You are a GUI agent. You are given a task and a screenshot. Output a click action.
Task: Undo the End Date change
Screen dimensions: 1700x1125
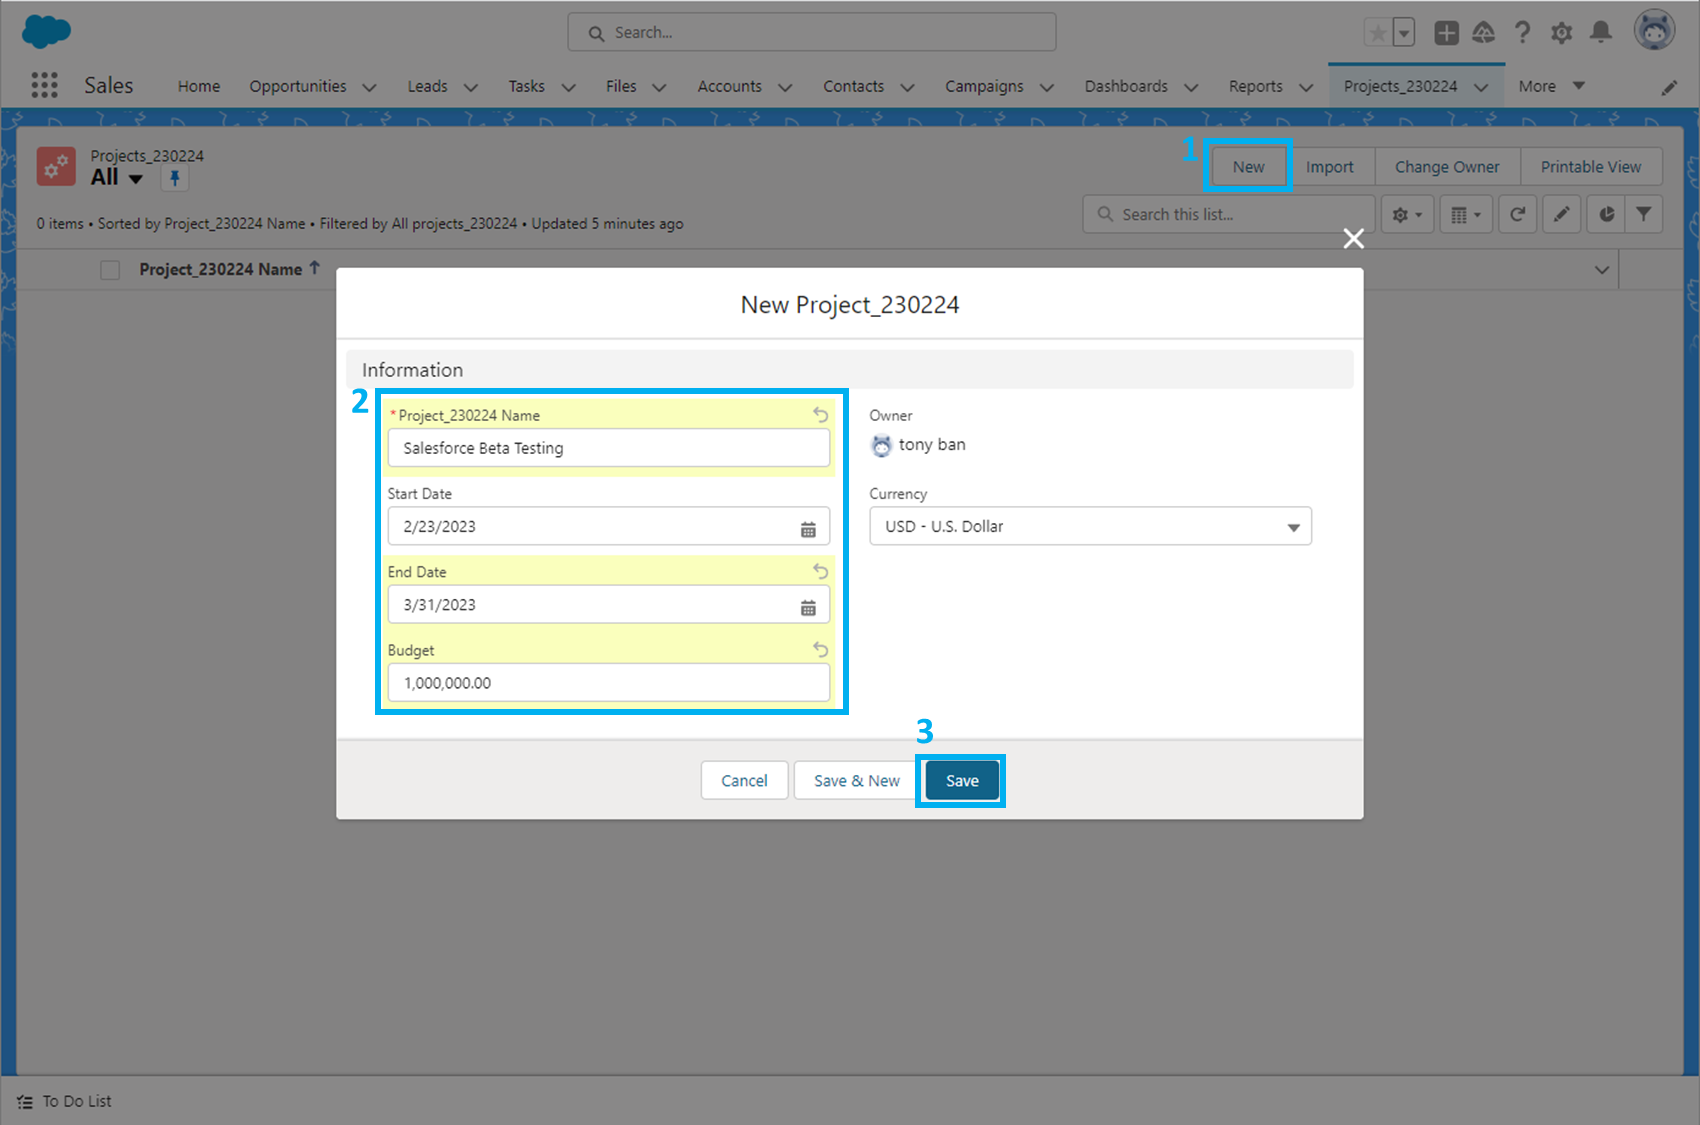click(820, 571)
